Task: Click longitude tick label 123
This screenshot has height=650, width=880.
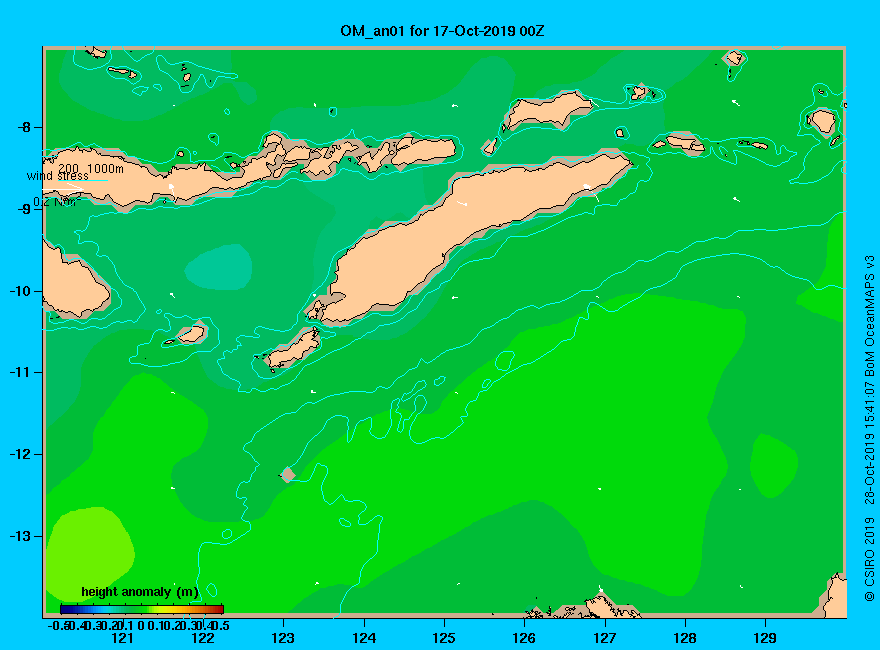Action: [x=283, y=638]
